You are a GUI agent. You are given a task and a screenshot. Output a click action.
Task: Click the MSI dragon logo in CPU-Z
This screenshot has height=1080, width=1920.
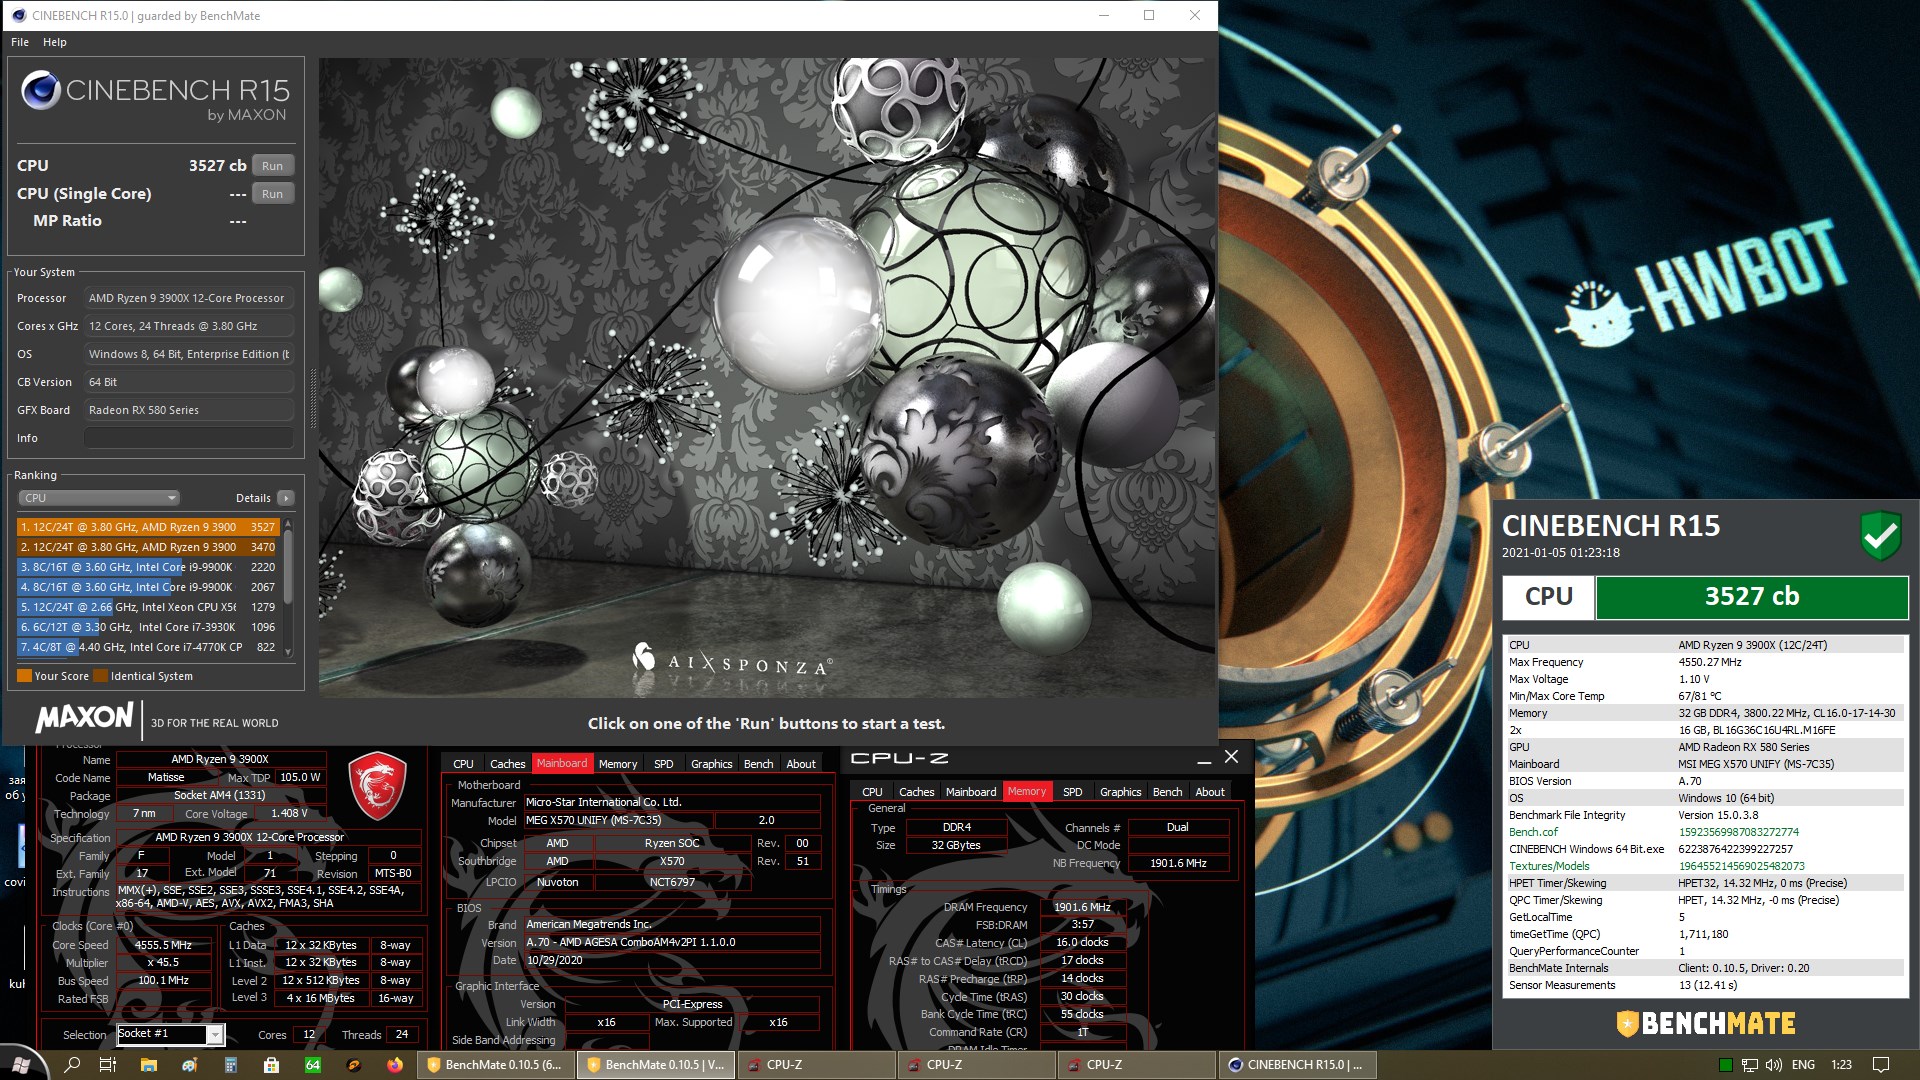click(377, 787)
